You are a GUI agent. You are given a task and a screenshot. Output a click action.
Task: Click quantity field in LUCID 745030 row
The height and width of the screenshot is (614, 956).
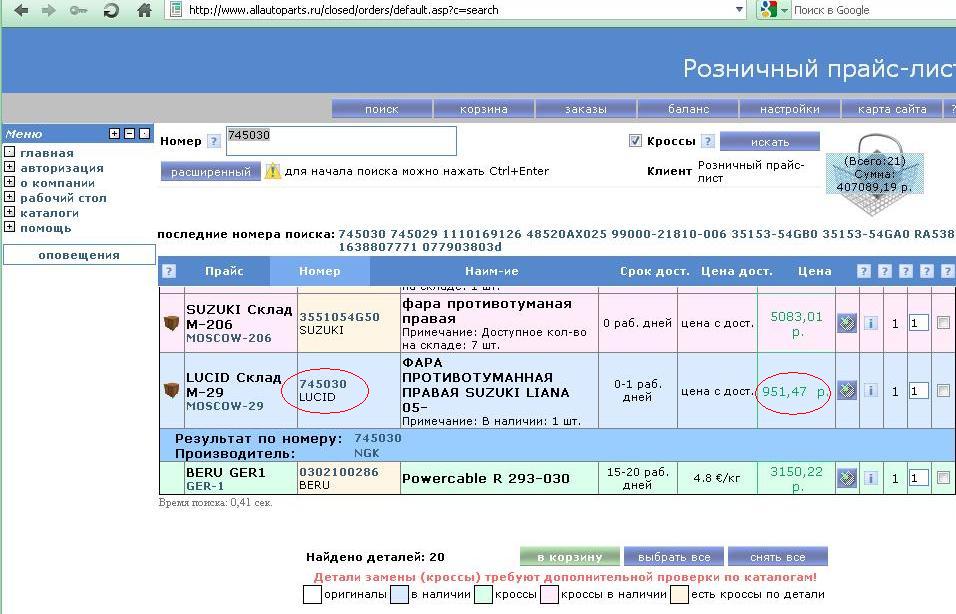[919, 390]
